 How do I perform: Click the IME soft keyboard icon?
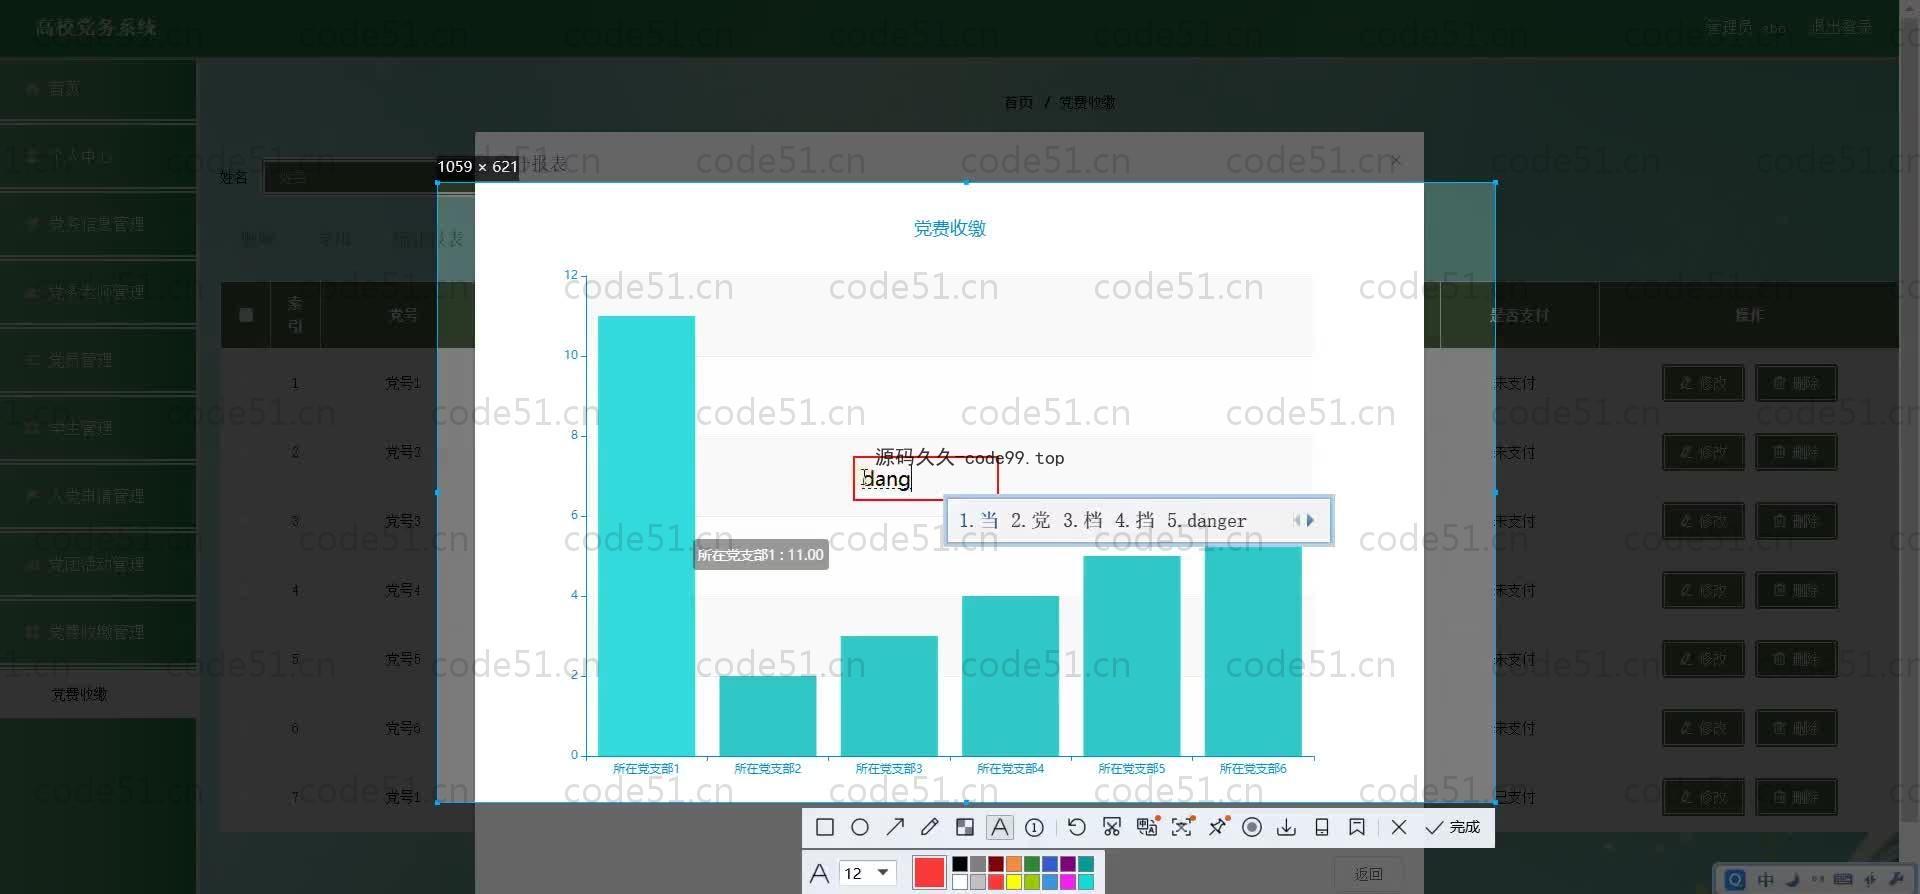(x=1843, y=880)
